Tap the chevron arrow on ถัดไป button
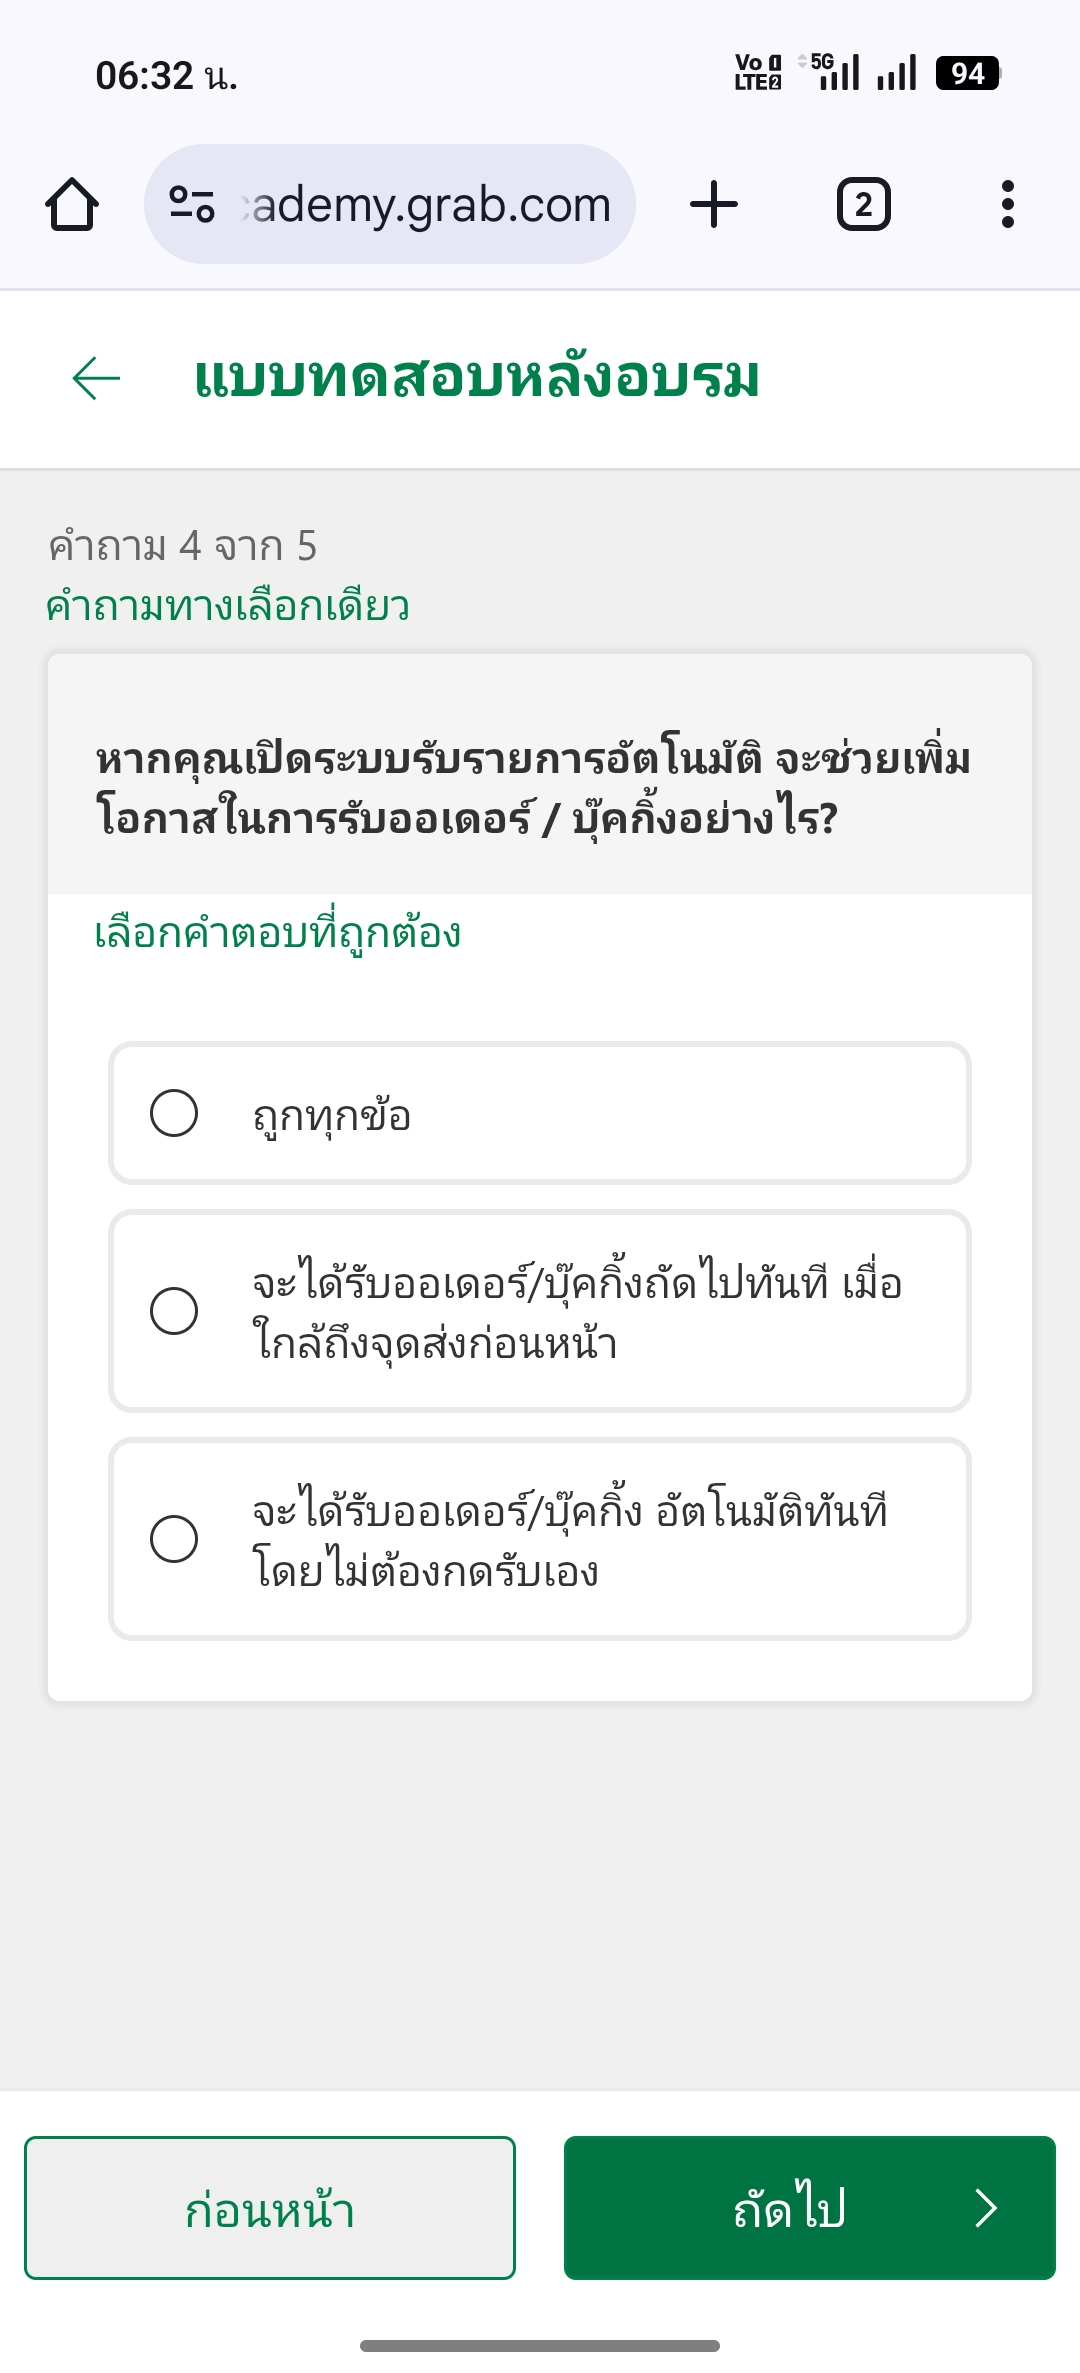The height and width of the screenshot is (2373, 1080). point(986,2208)
